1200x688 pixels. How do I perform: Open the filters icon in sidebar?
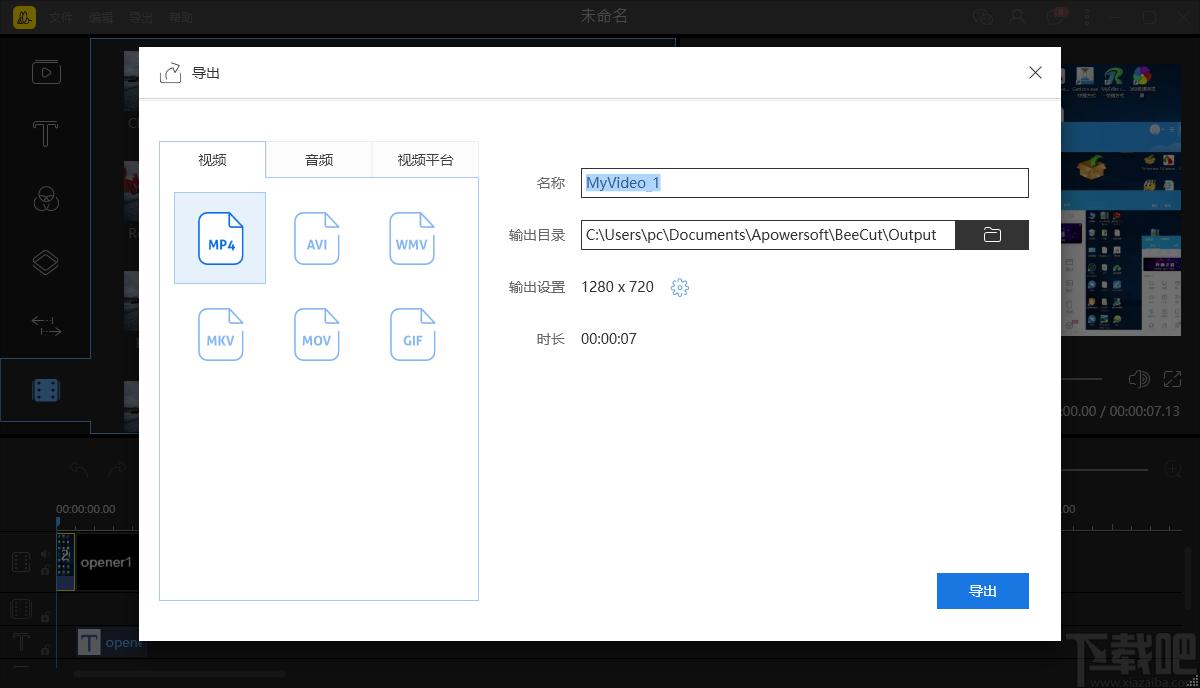45,198
